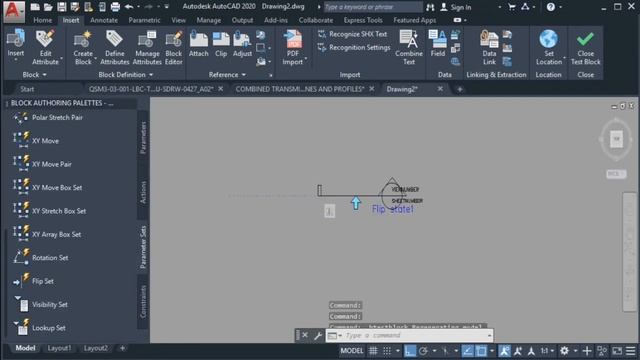Open the Edit Attribute tool
The image size is (640, 360).
click(x=45, y=47)
